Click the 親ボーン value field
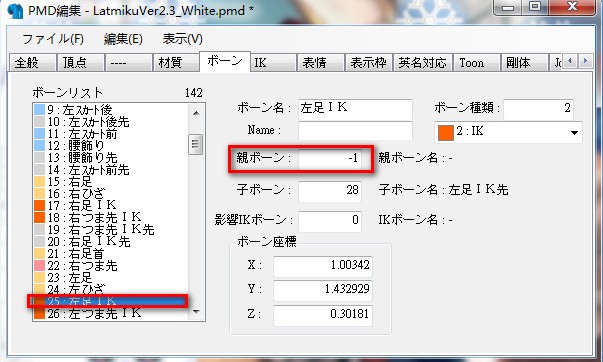 pos(330,158)
